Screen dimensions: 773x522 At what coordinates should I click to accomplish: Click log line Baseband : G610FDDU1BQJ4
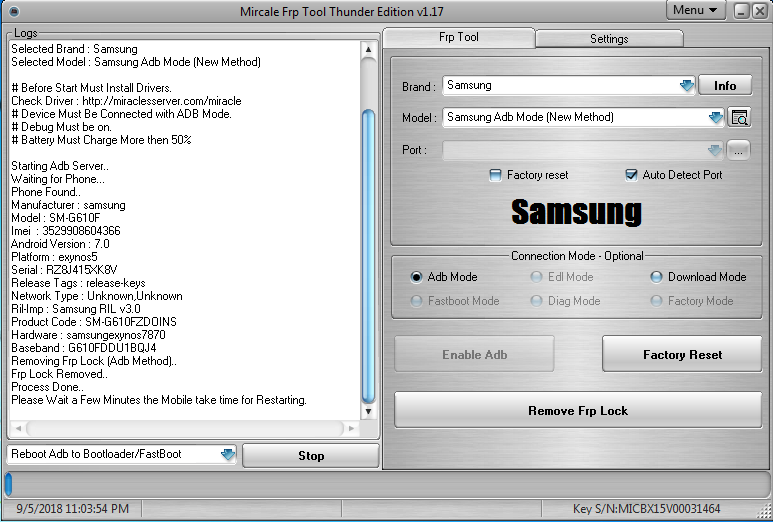coord(83,348)
